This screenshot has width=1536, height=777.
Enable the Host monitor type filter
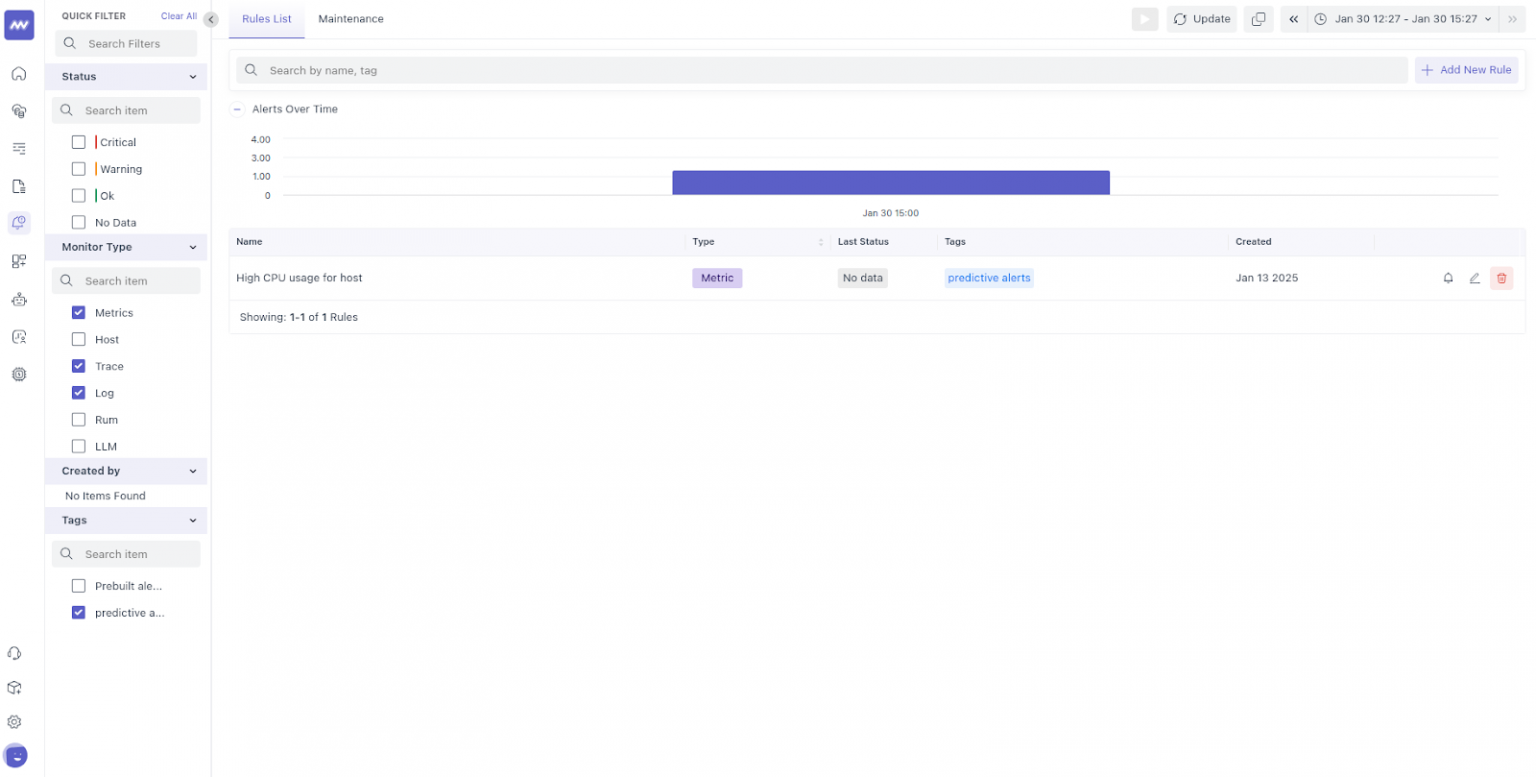(78, 339)
